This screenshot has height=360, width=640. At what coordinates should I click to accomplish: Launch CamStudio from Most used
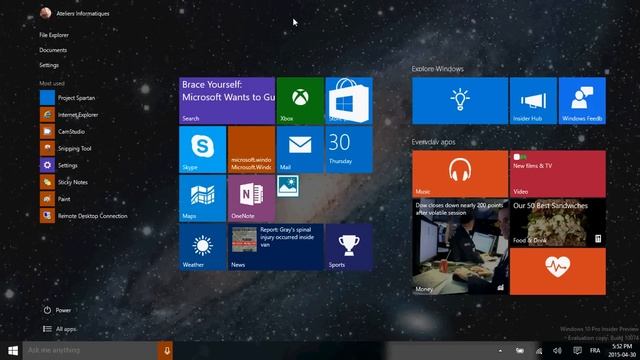click(x=63, y=131)
